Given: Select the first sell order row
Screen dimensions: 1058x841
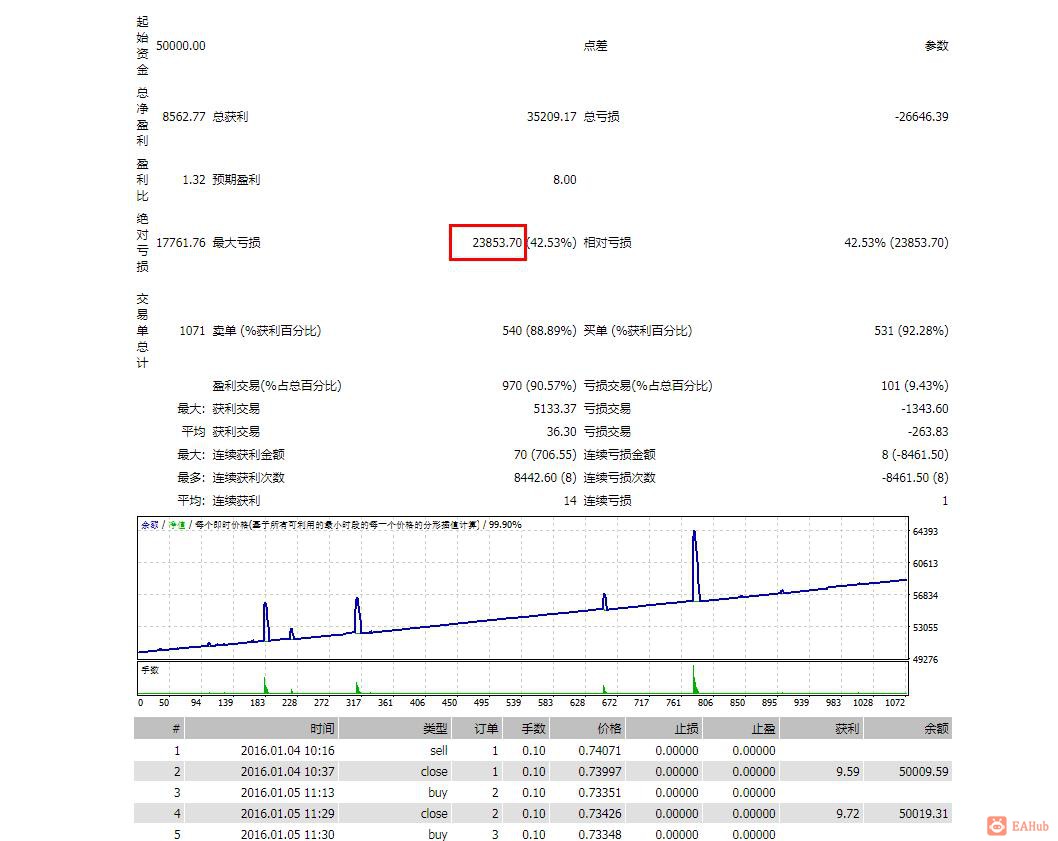Looking at the screenshot, I should coord(542,751).
